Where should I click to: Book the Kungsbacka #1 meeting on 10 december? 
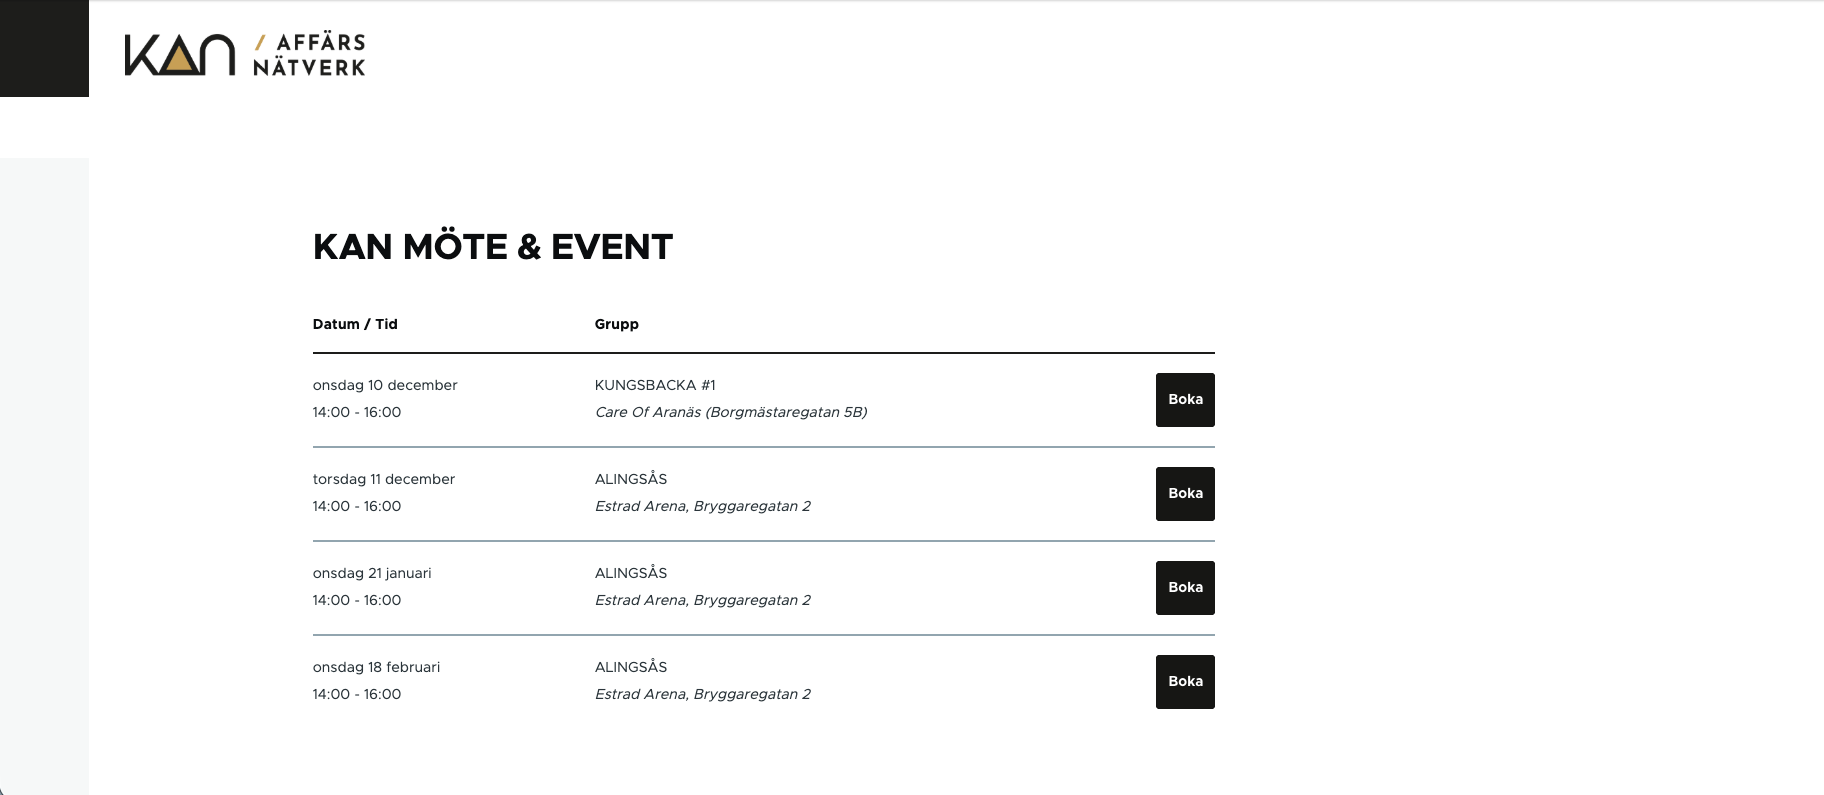click(1185, 400)
